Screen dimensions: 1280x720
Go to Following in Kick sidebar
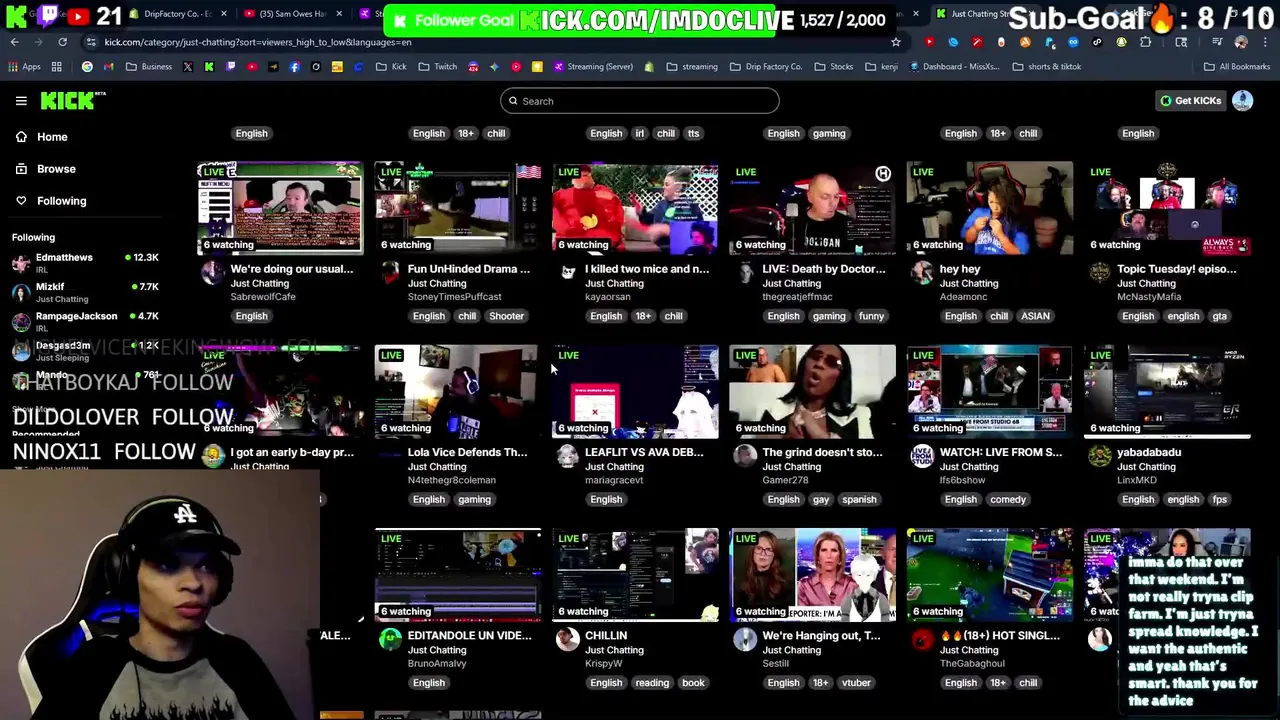coord(61,201)
